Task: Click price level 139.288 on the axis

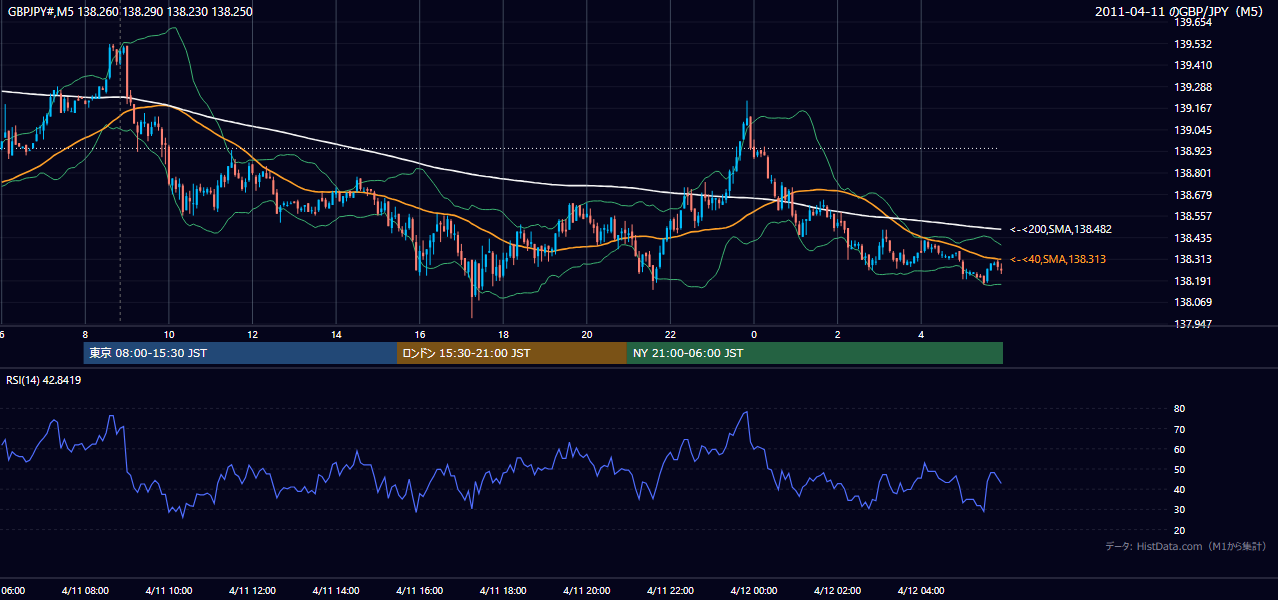Action: [x=1193, y=87]
